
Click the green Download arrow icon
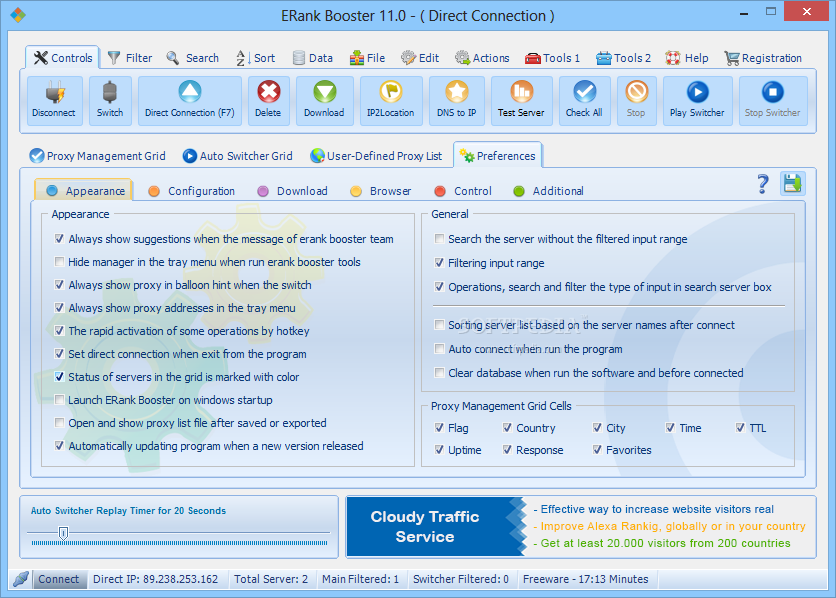click(x=324, y=92)
